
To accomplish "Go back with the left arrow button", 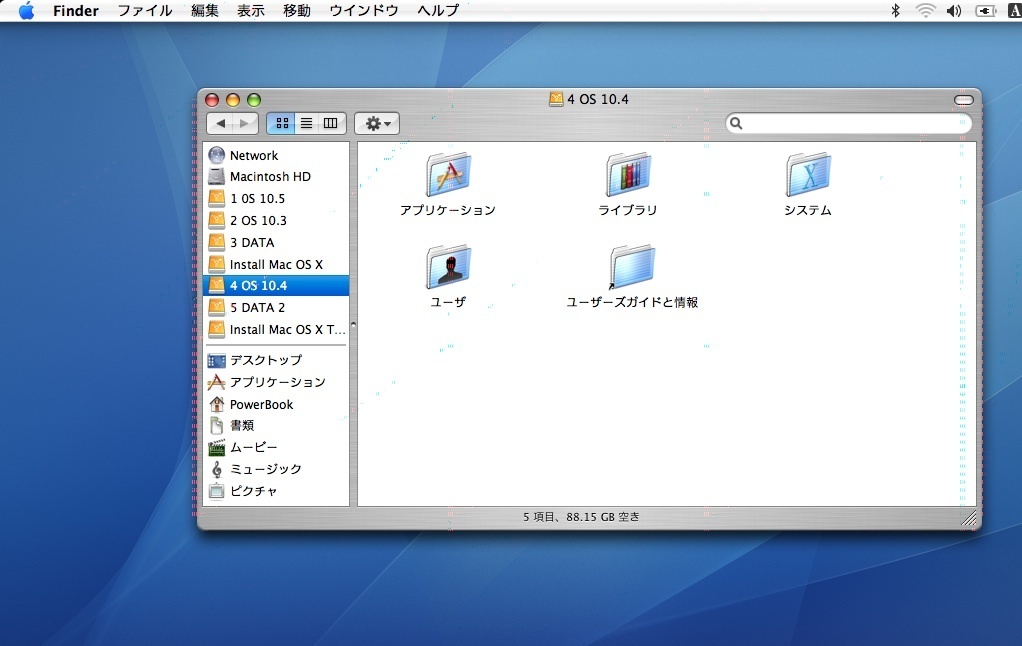I will pos(220,123).
